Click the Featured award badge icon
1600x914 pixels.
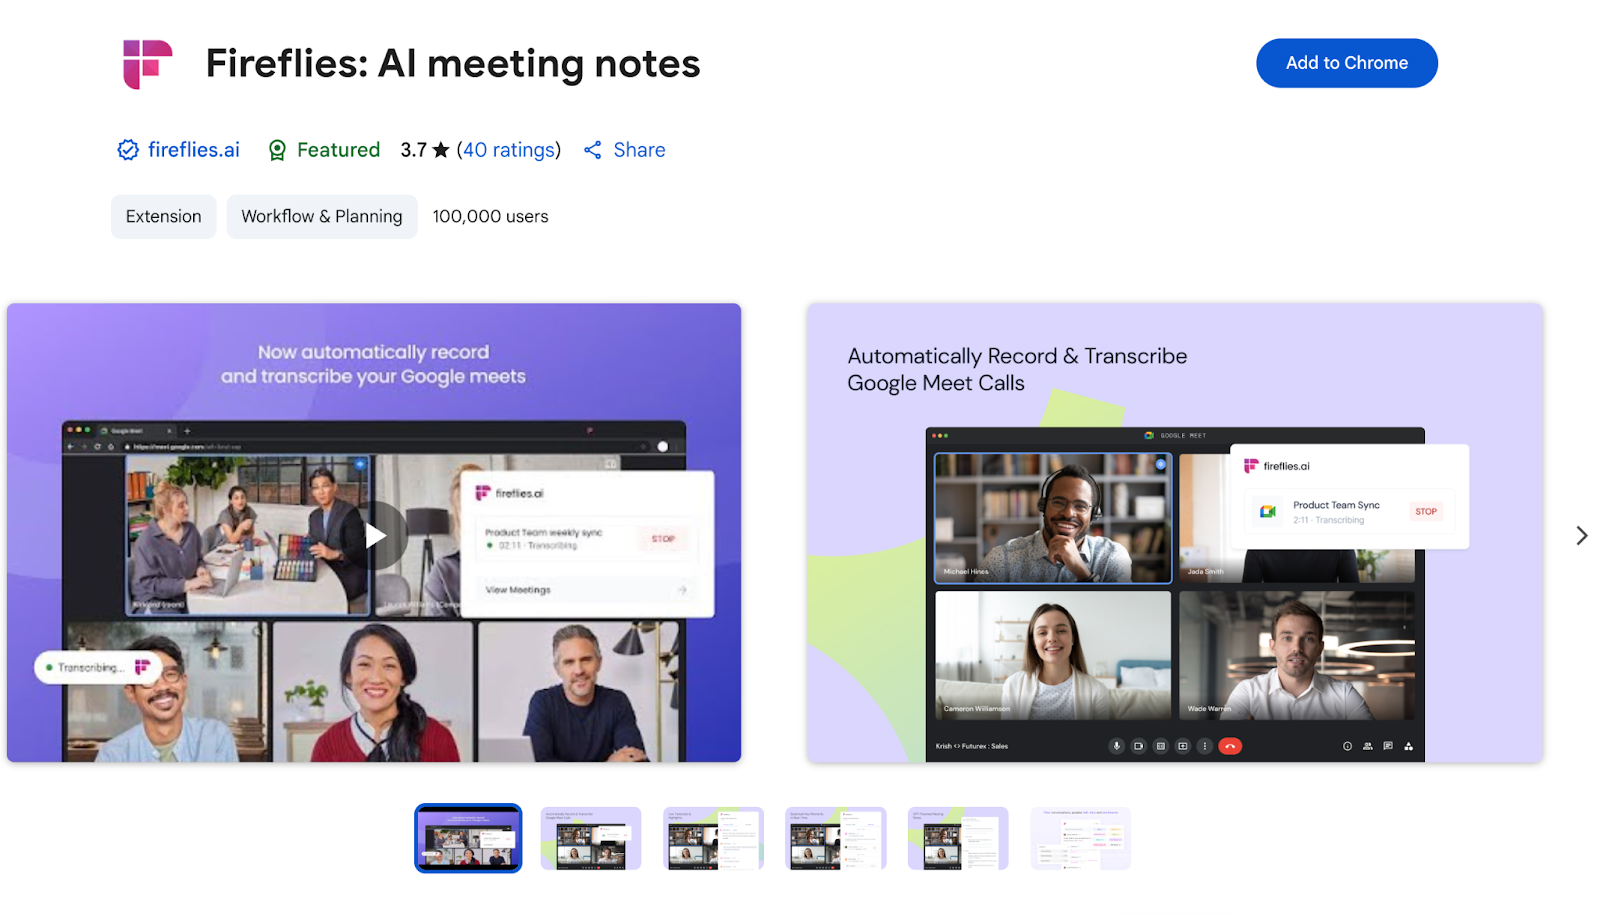[277, 150]
